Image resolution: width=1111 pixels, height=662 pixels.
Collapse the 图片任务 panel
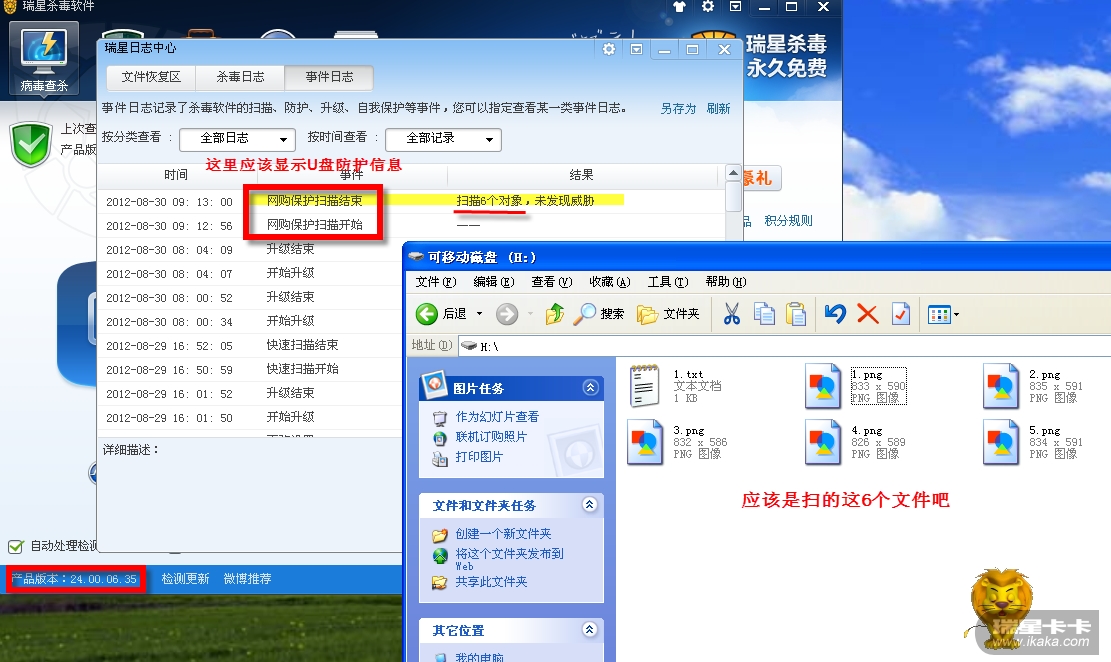[590, 387]
